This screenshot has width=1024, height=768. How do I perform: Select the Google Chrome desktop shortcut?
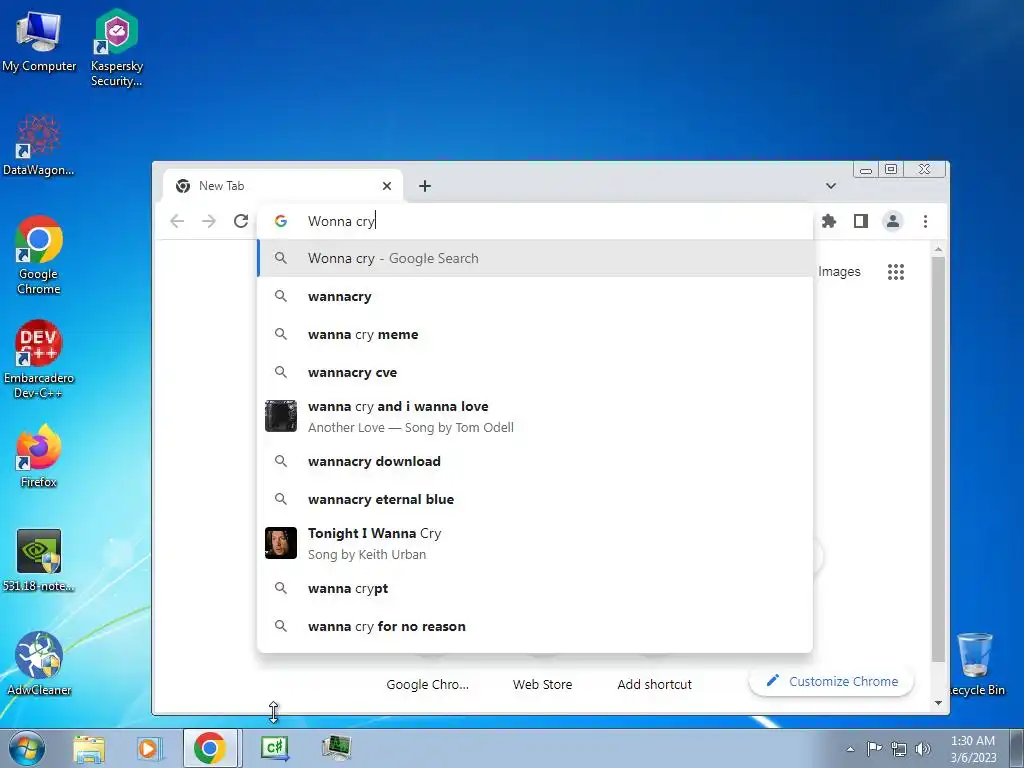(39, 255)
